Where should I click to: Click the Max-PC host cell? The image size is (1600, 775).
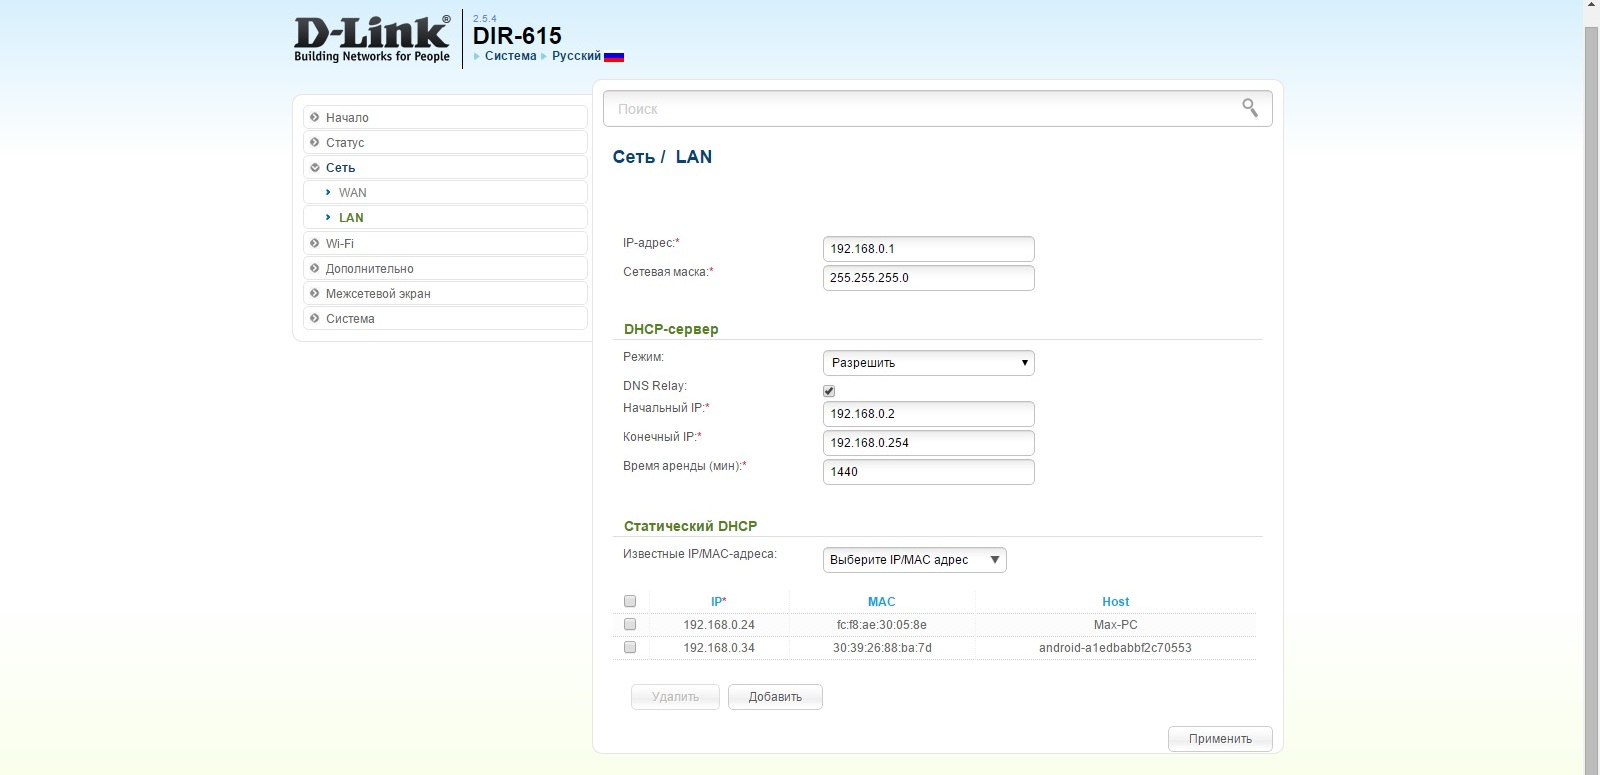pyautogui.click(x=1116, y=625)
